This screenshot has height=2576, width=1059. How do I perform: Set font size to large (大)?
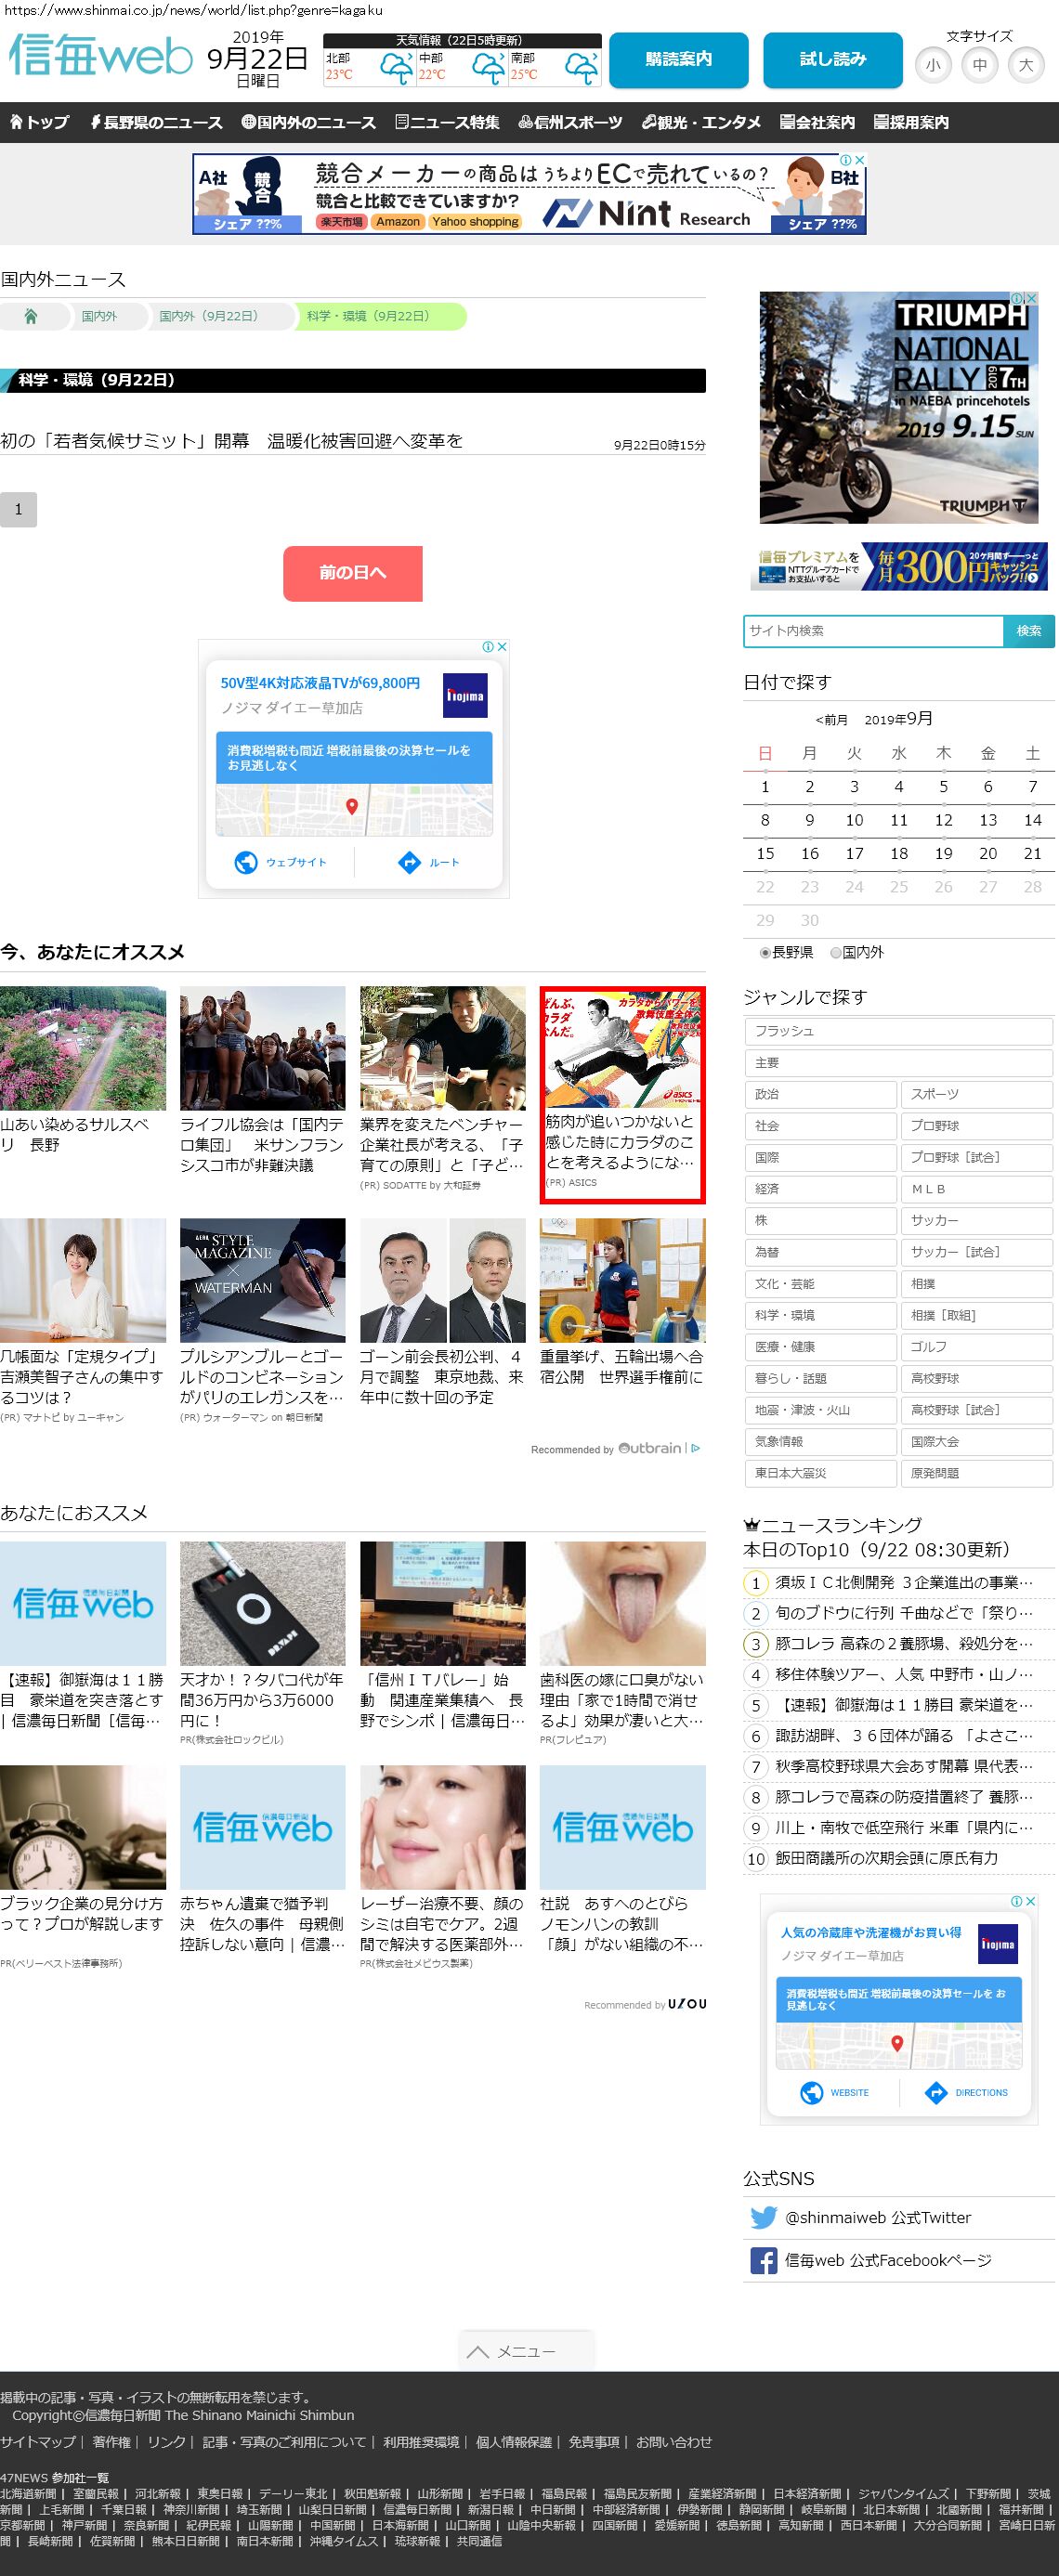pos(1025,65)
